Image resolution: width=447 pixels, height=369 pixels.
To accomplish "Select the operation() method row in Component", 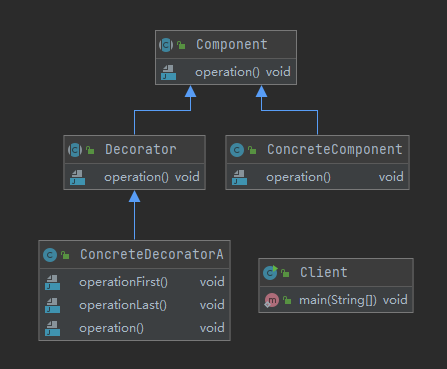I will click(226, 72).
